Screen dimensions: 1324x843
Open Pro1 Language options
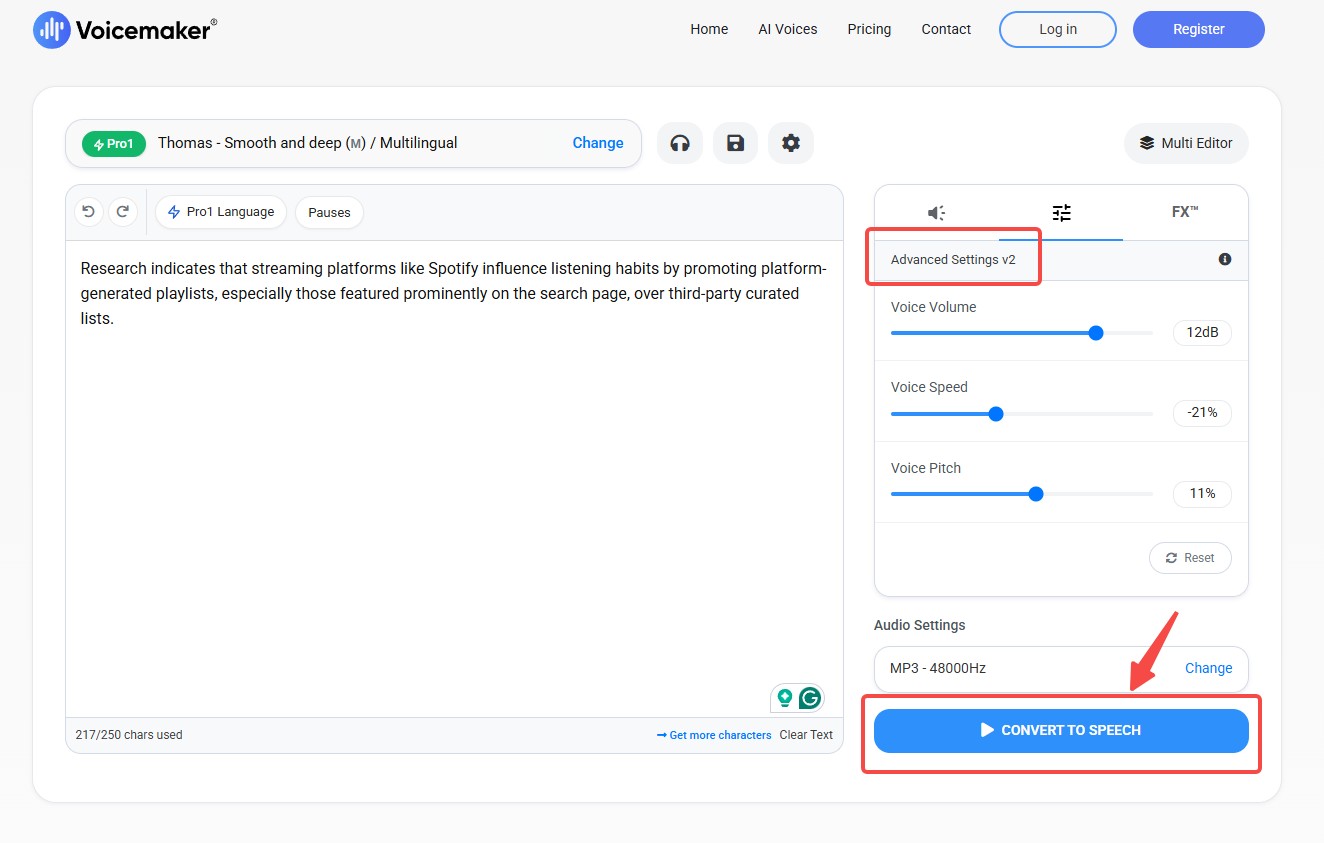coord(221,212)
